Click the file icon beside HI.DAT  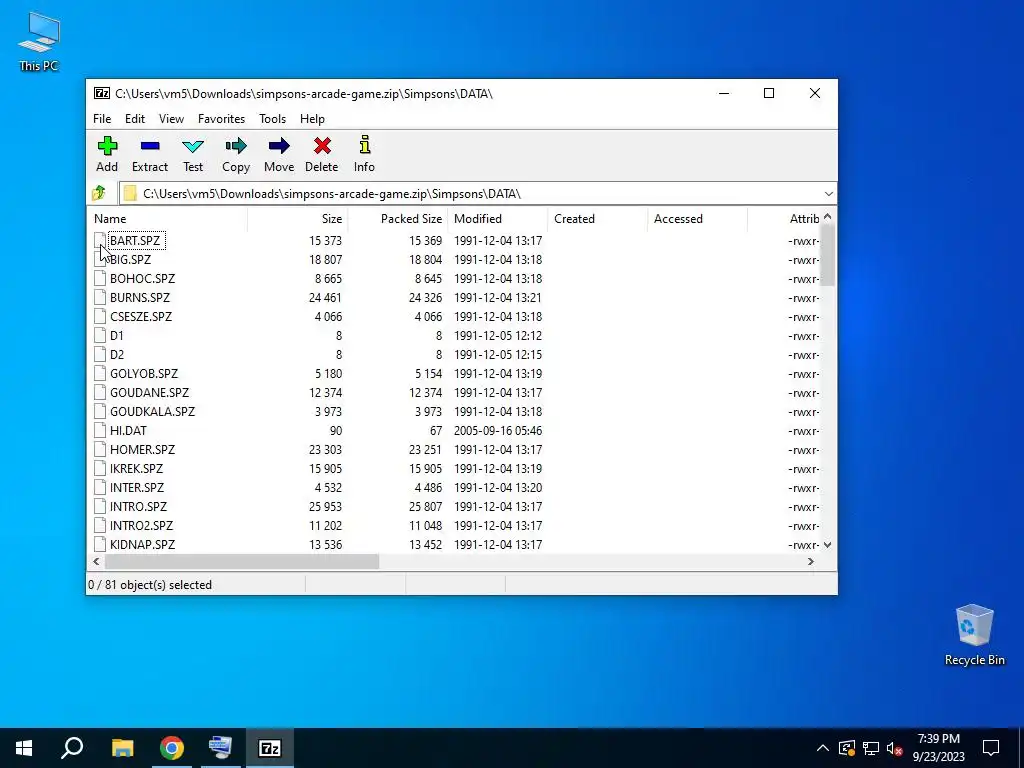pyautogui.click(x=100, y=430)
